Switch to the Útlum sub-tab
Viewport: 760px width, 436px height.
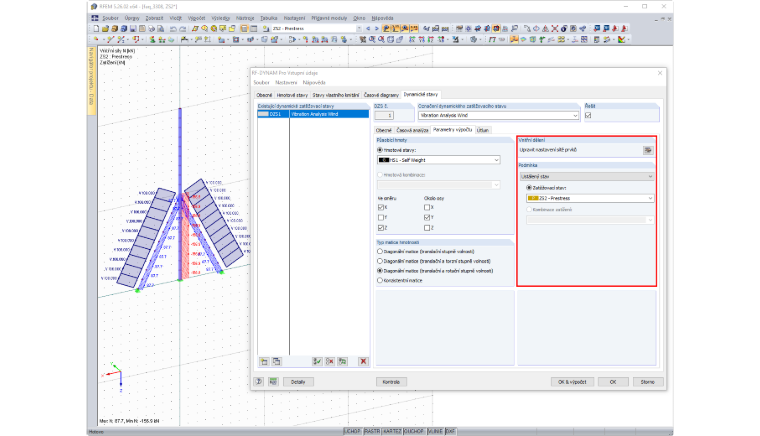(483, 130)
